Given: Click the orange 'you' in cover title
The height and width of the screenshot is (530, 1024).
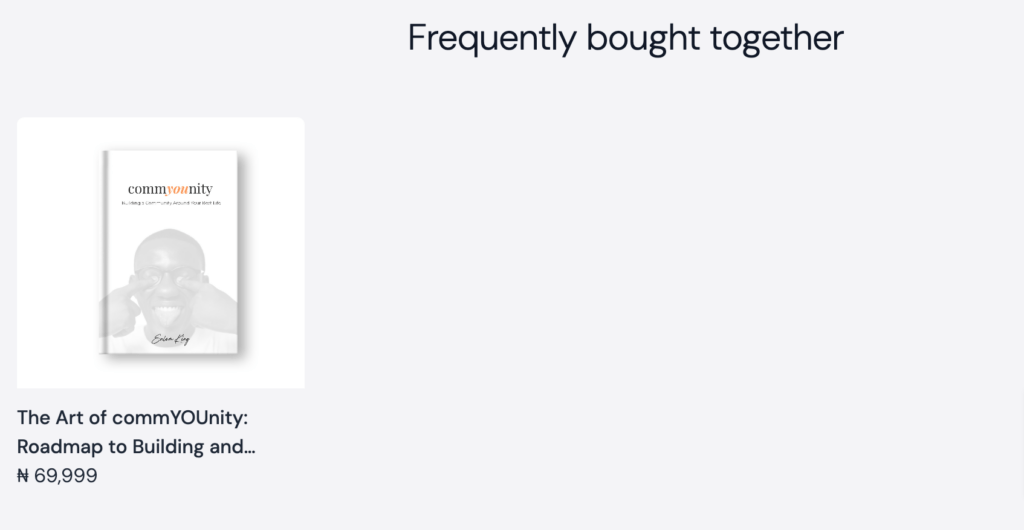Looking at the screenshot, I should pyautogui.click(x=177, y=190).
